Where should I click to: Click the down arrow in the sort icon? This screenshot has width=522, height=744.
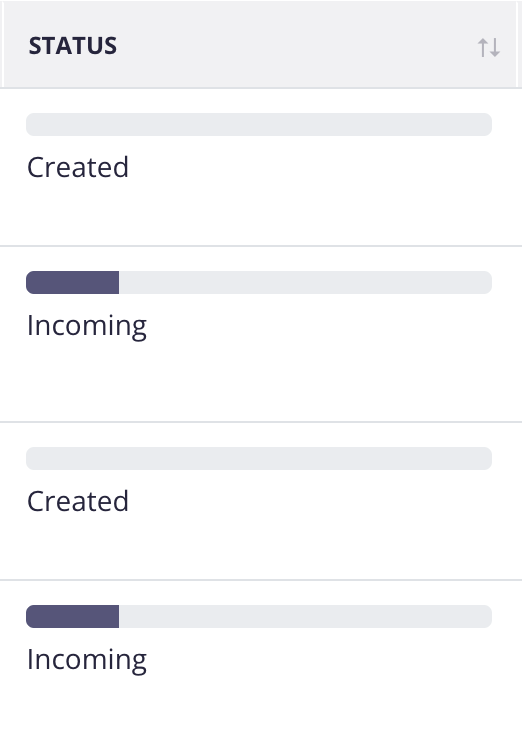coord(495,47)
